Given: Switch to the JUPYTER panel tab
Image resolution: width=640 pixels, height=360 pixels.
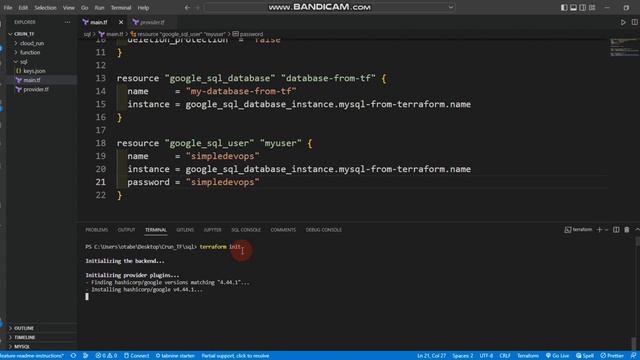Looking at the screenshot, I should [x=213, y=230].
